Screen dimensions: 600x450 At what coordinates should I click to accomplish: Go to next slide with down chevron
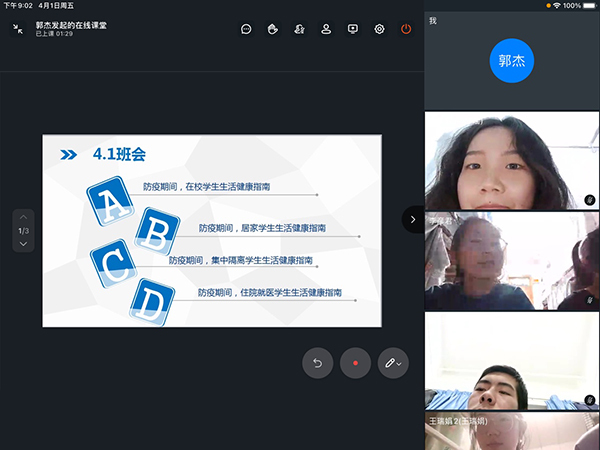(x=23, y=244)
